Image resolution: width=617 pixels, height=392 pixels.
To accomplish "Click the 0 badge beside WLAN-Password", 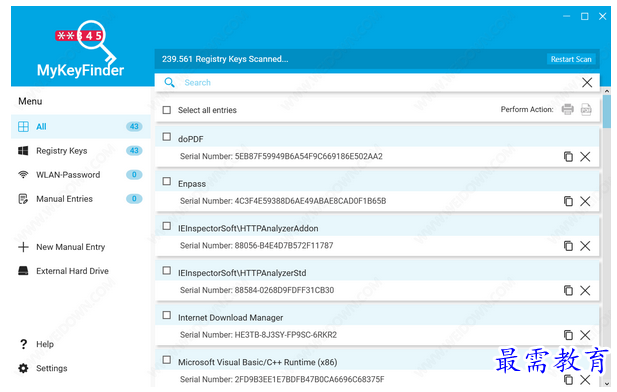I will (x=134, y=174).
